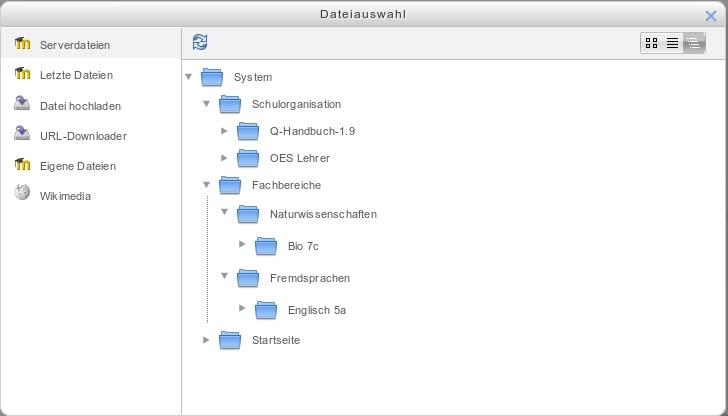Open the OES Lehrer folder
728x416 pixels.
[299, 158]
